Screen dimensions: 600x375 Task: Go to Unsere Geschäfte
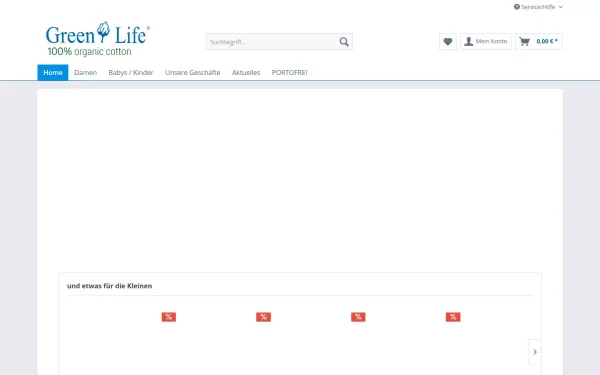click(192, 72)
